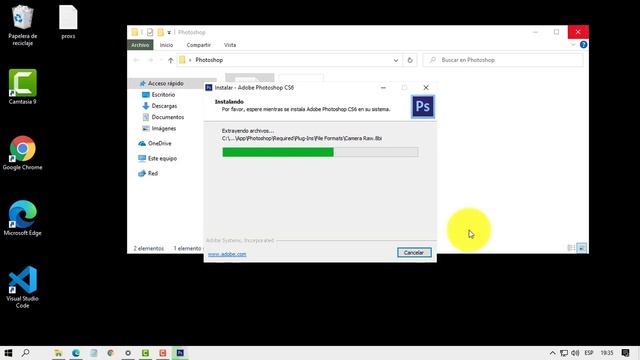Switch to details view in Explorer

pos(571,248)
